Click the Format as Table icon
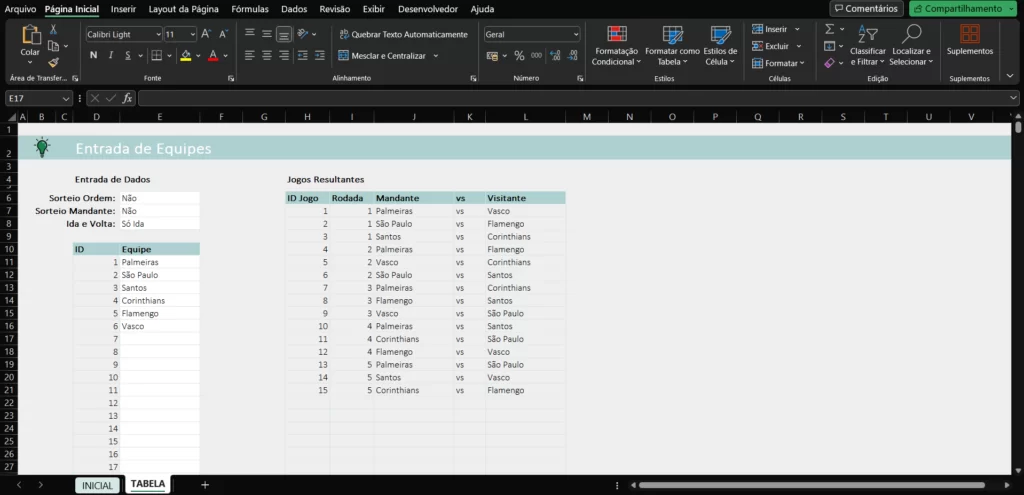Viewport: 1024px width, 495px height. coord(672,34)
